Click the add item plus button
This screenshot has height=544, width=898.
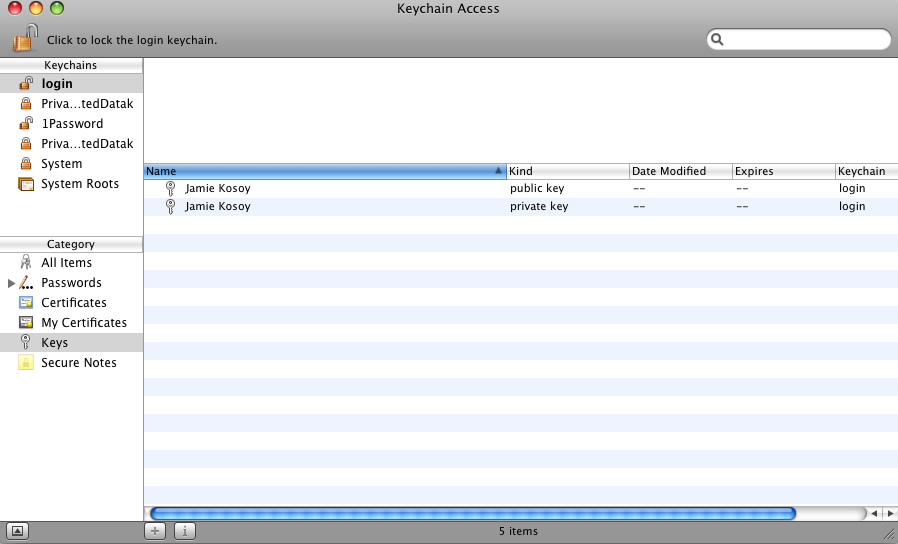tap(155, 531)
